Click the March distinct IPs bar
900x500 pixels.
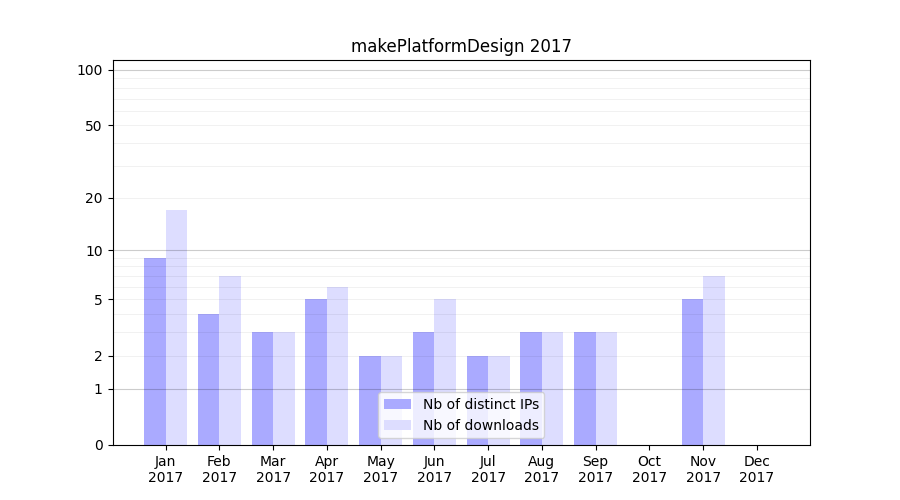[x=262, y=388]
